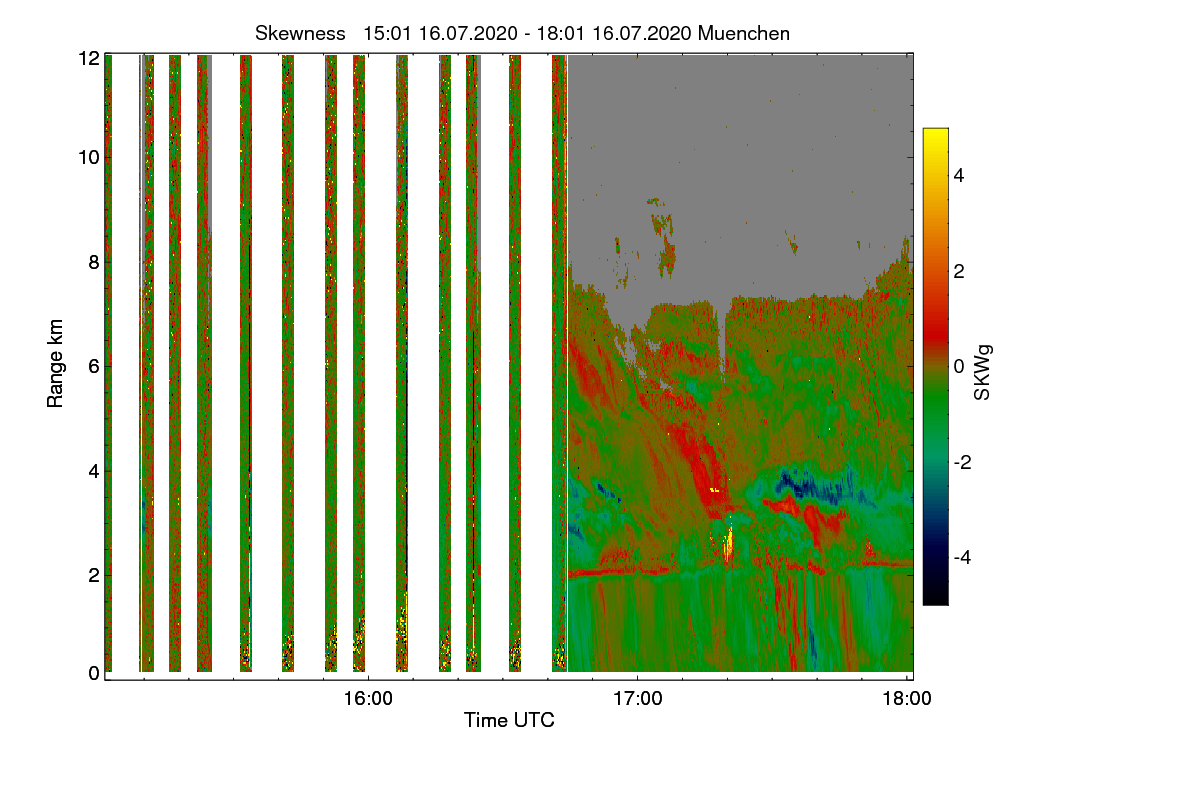Click the range-axis tick label "0" at bottom left
The image size is (1200, 800).
point(93,673)
